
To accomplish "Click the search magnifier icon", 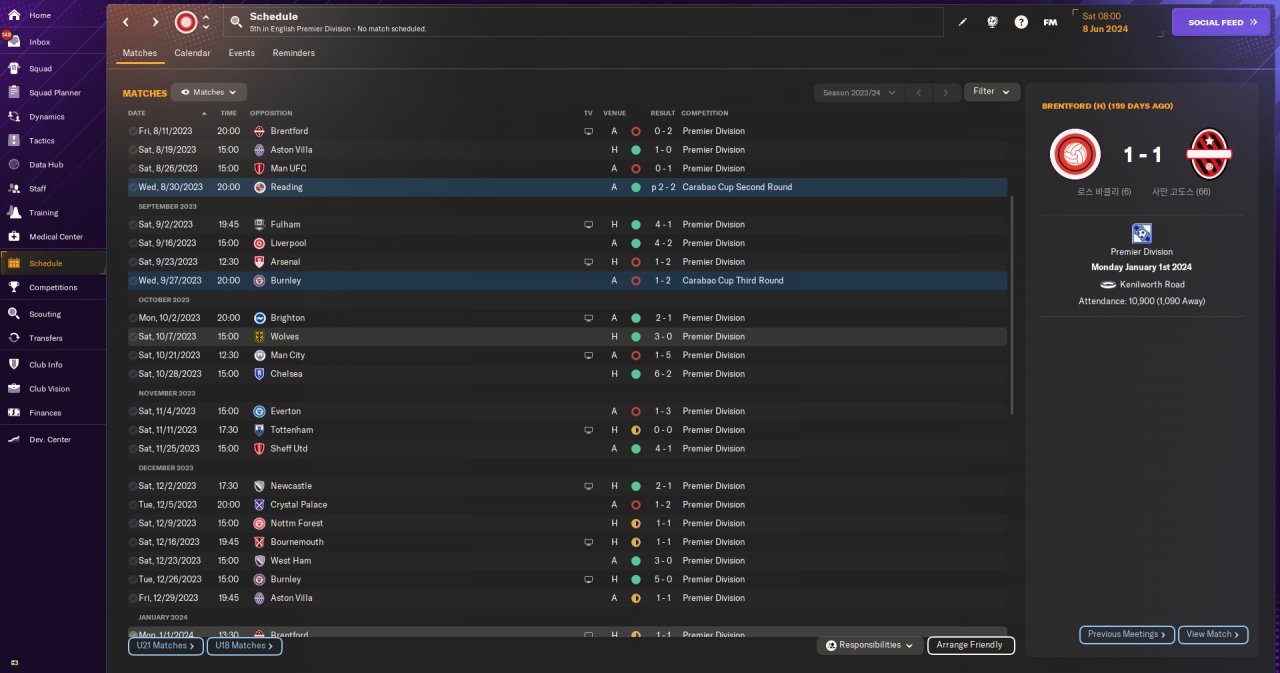I will (235, 21).
